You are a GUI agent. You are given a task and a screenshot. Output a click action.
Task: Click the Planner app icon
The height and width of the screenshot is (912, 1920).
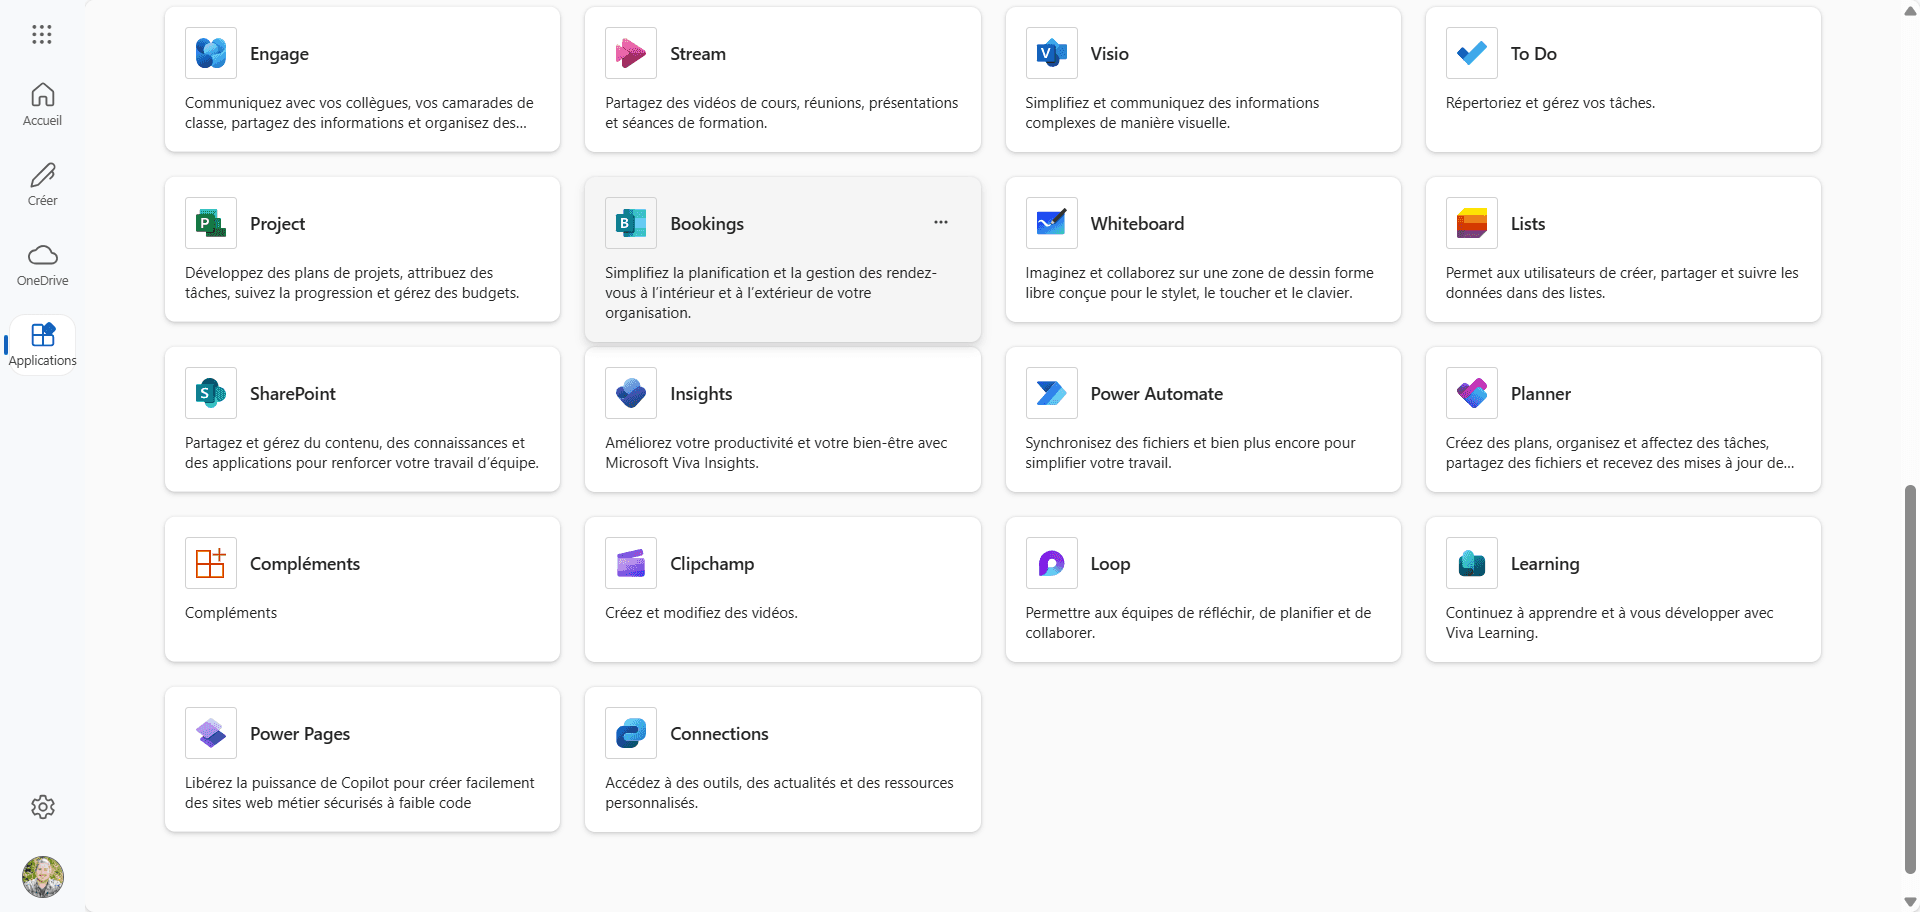coord(1471,393)
